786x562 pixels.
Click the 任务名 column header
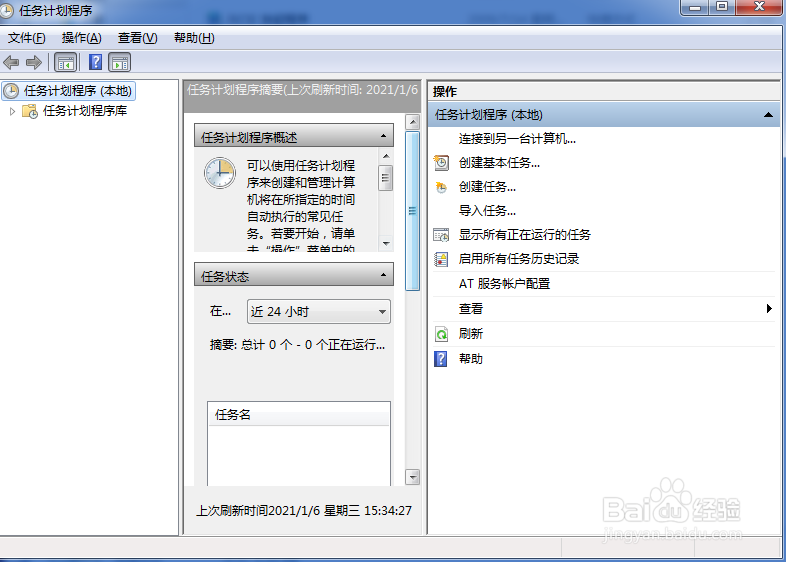click(x=299, y=415)
